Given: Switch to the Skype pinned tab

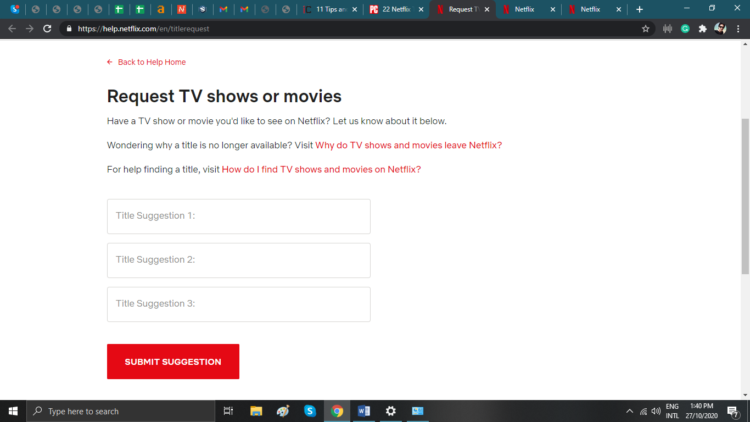Looking at the screenshot, I should pyautogui.click(x=15, y=9).
